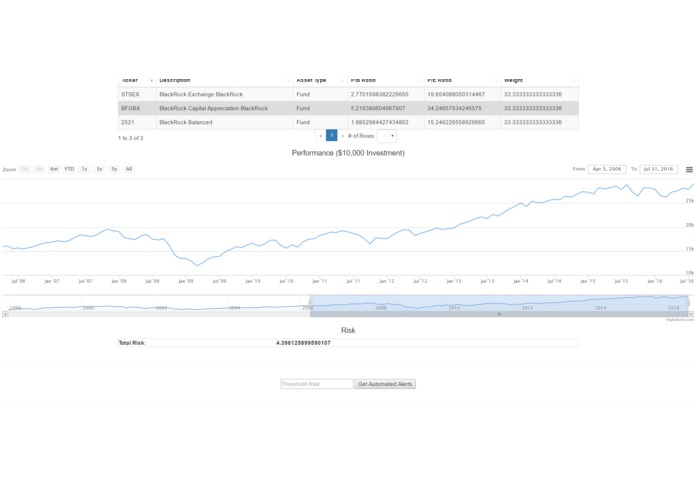695x494 pixels.
Task: Click BlackRock Exchange BlackRock description
Action: [201, 94]
